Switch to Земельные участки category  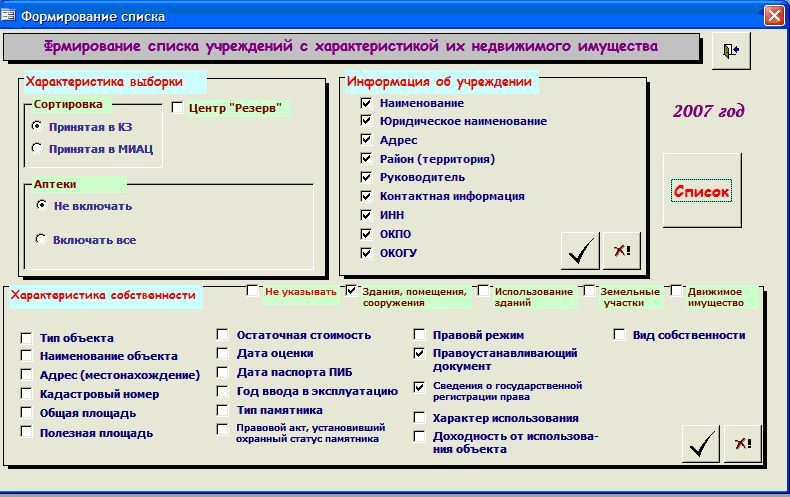pyautogui.click(x=590, y=292)
